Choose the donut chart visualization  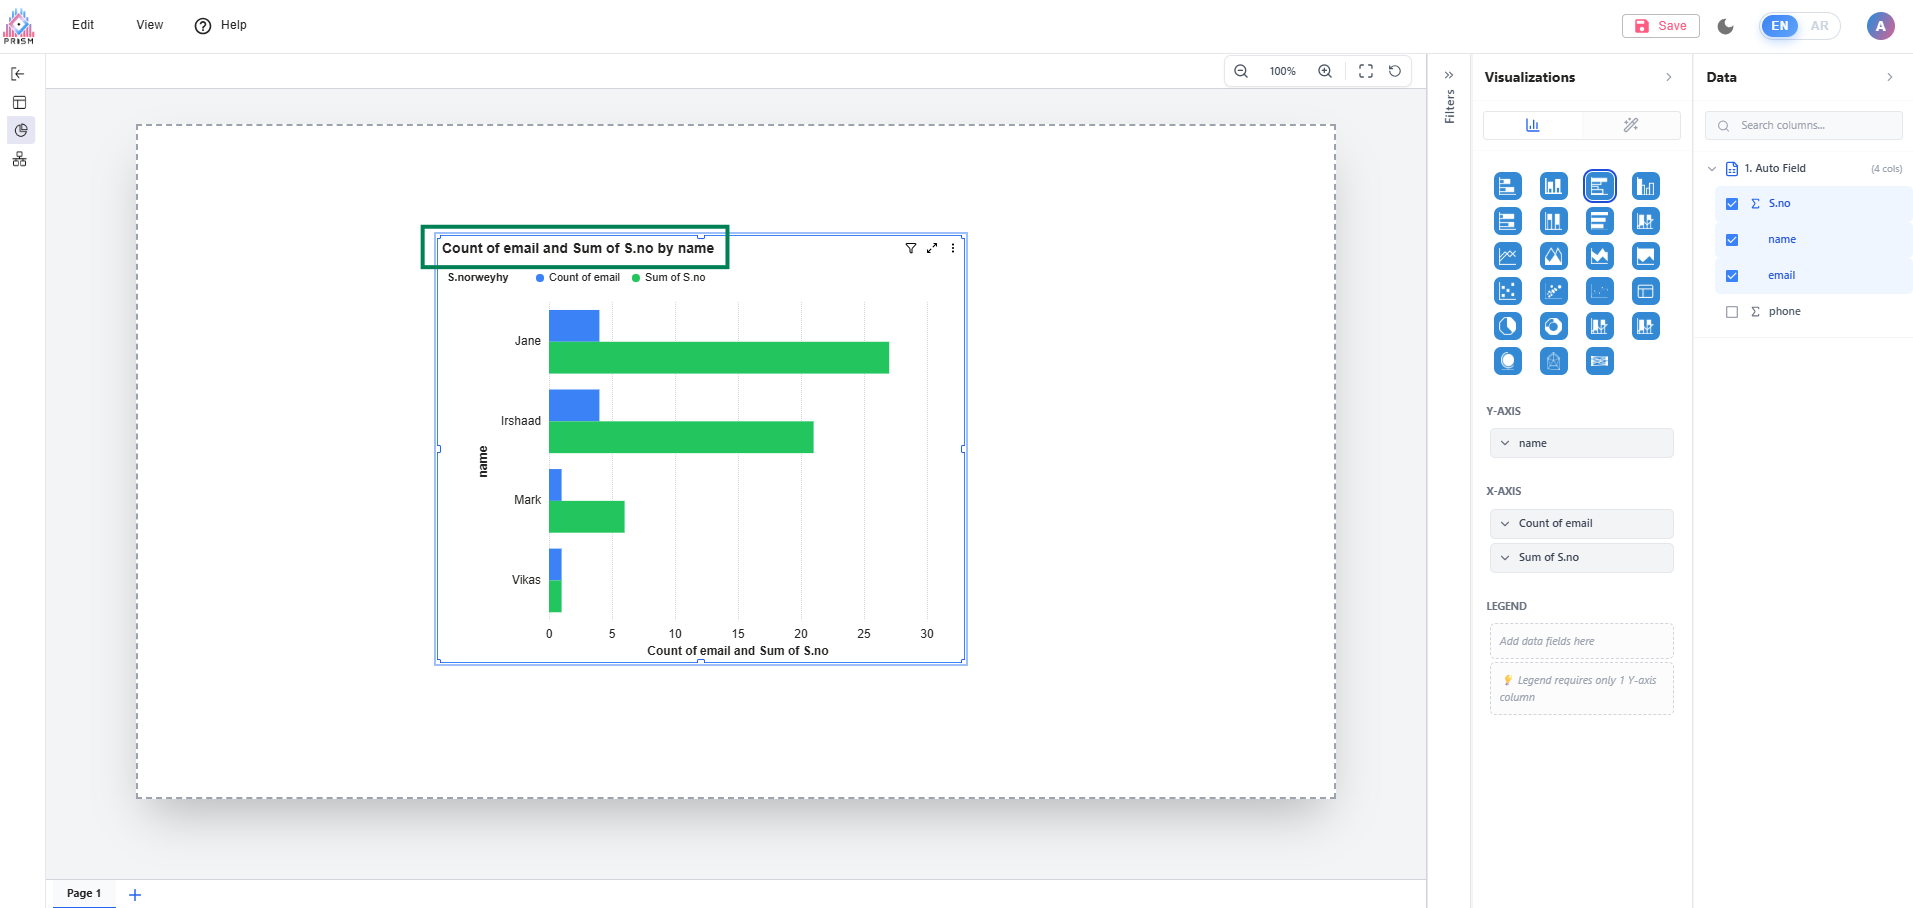[x=1553, y=326]
